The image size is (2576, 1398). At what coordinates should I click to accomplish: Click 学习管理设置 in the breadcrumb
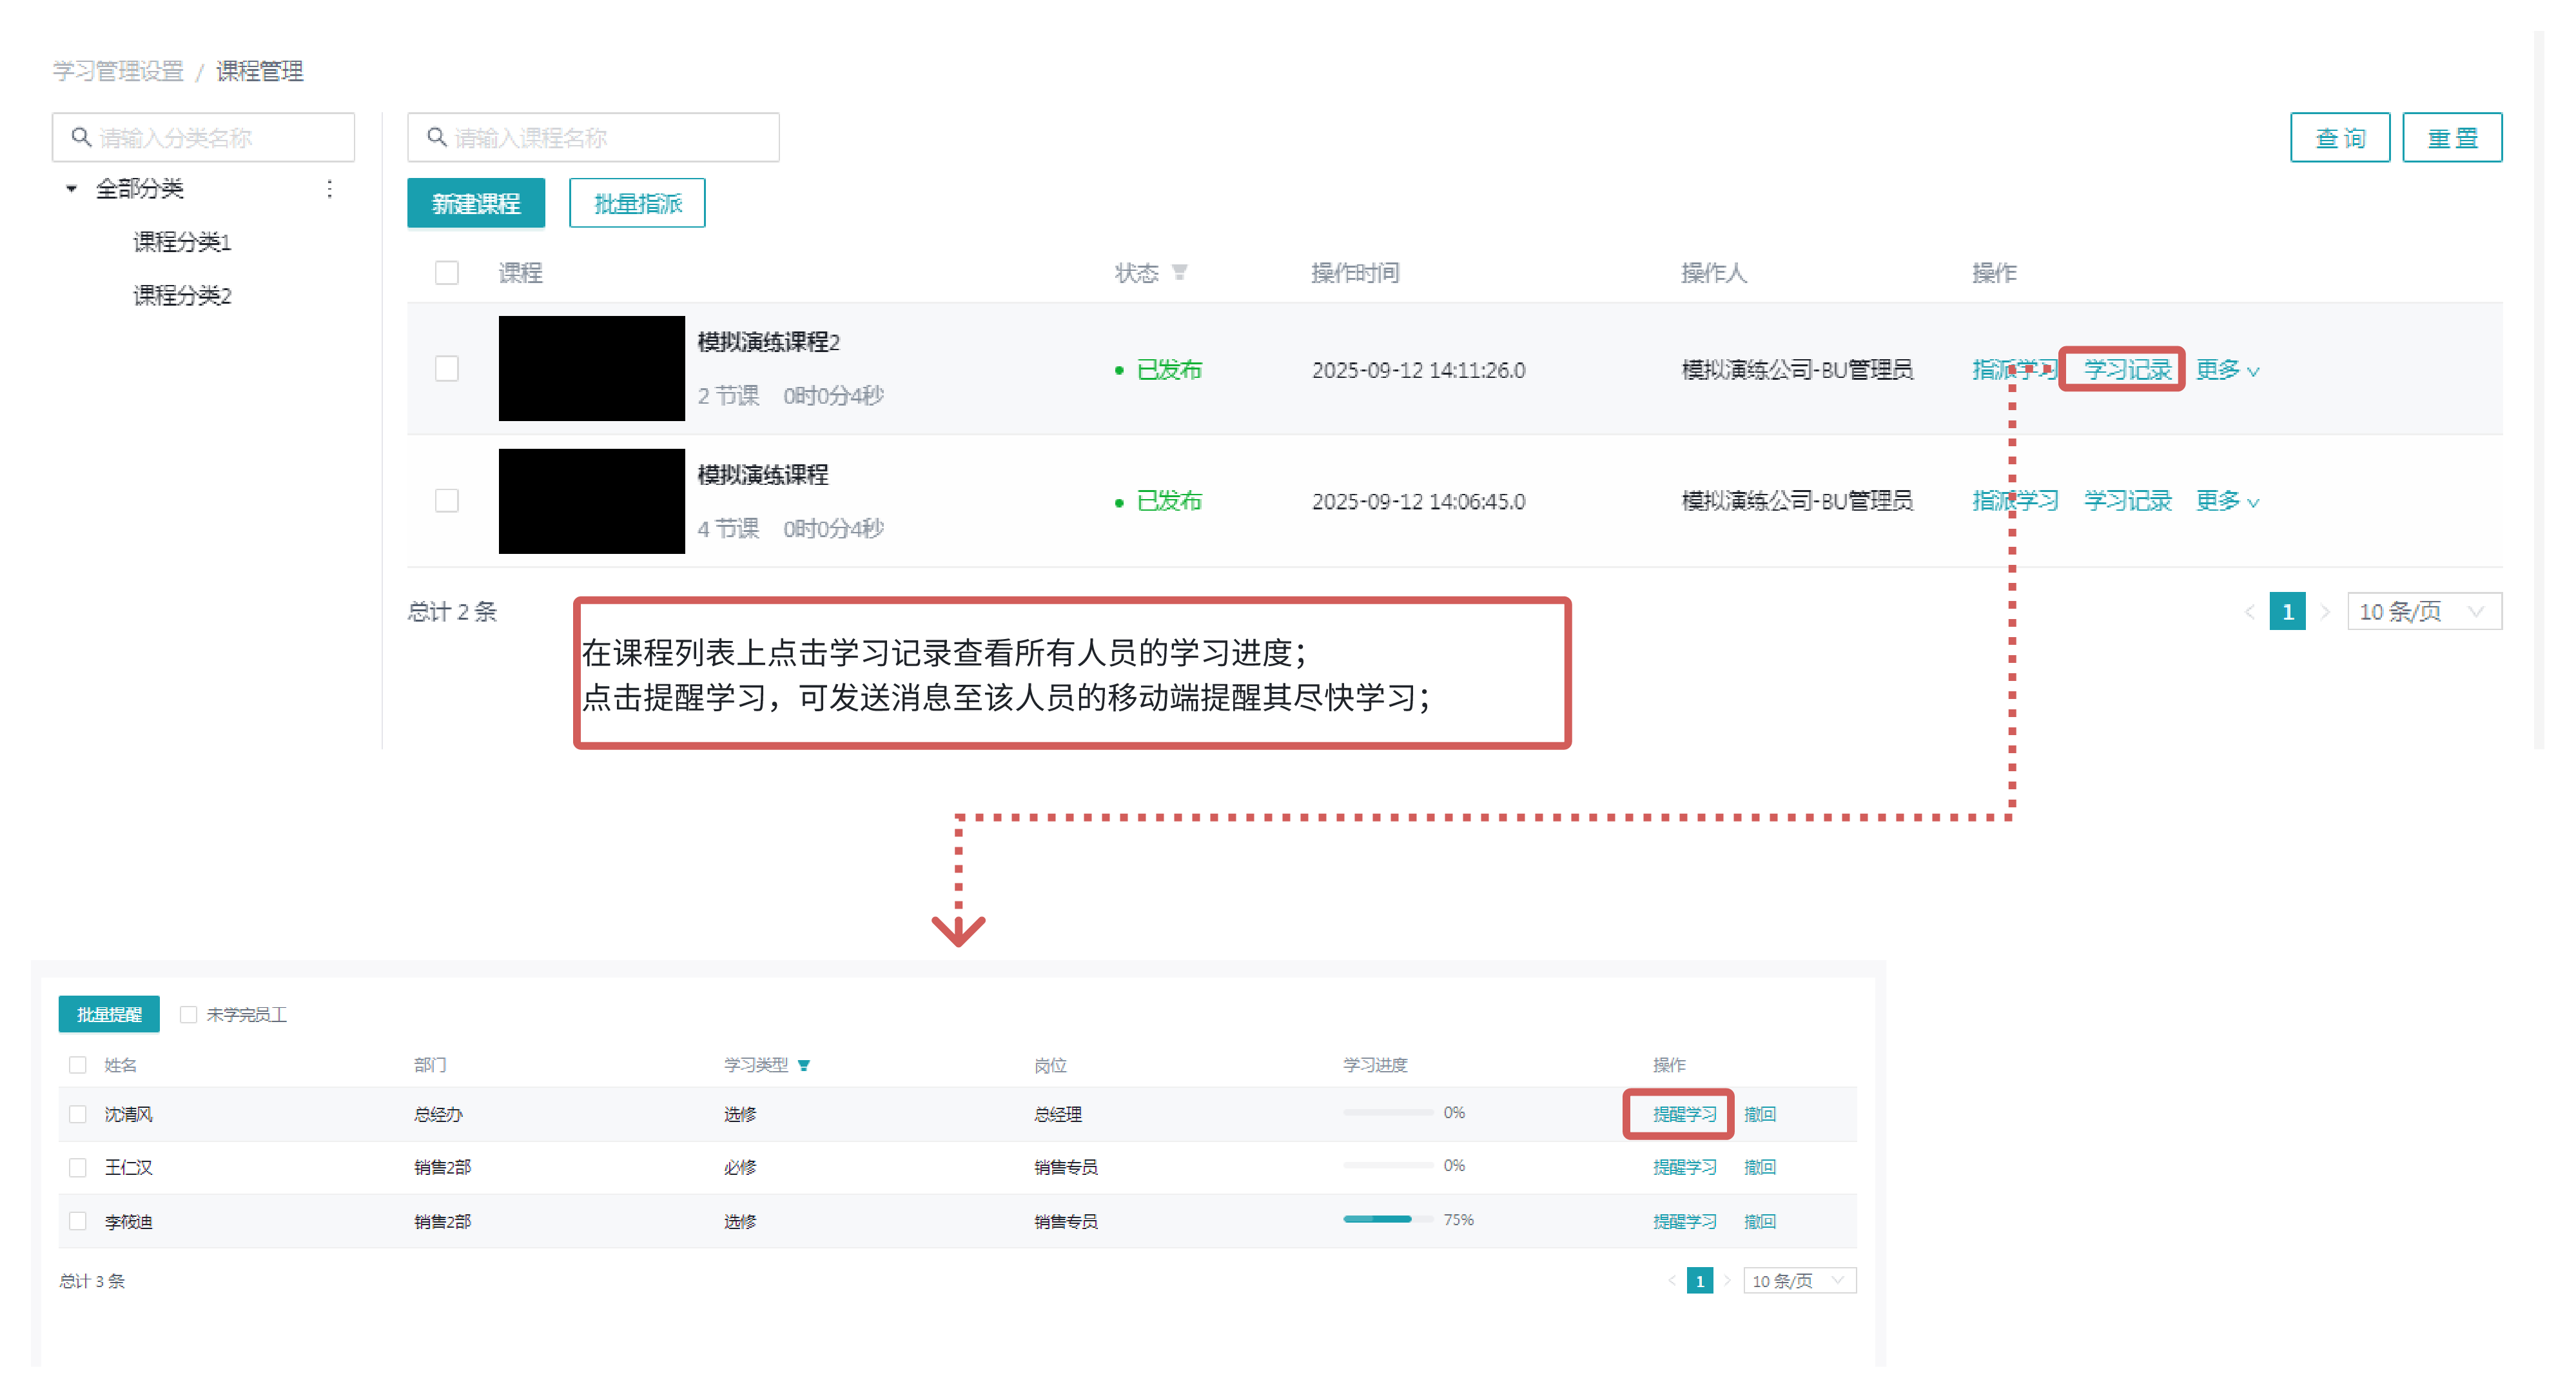click(118, 71)
